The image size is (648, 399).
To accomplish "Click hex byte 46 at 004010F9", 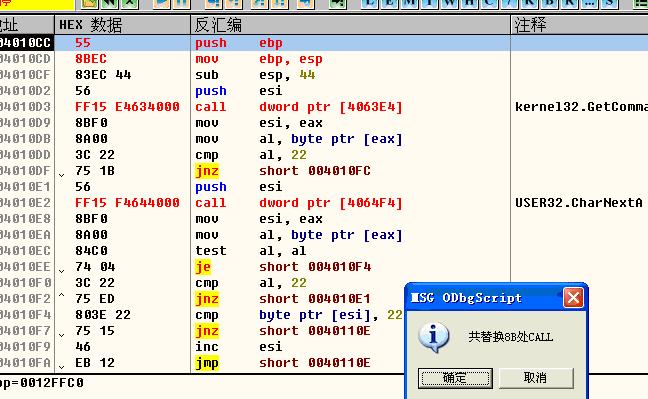I will pyautogui.click(x=83, y=347).
